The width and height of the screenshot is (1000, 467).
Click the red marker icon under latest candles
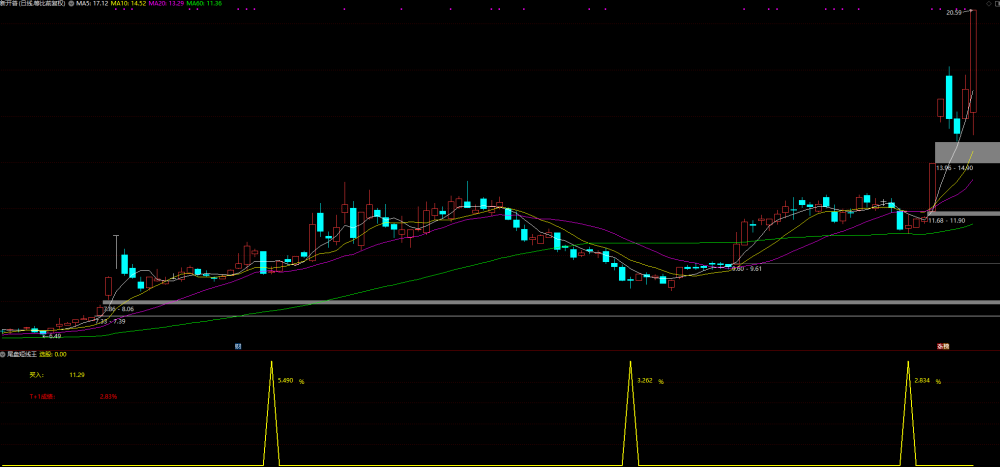click(x=943, y=346)
